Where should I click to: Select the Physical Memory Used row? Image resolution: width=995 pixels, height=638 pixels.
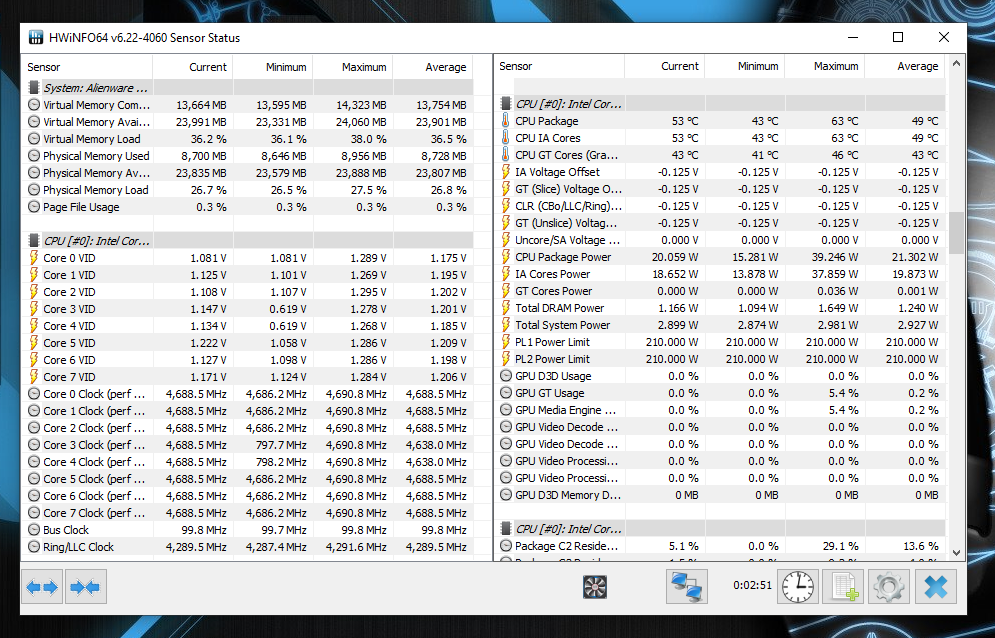click(247, 156)
